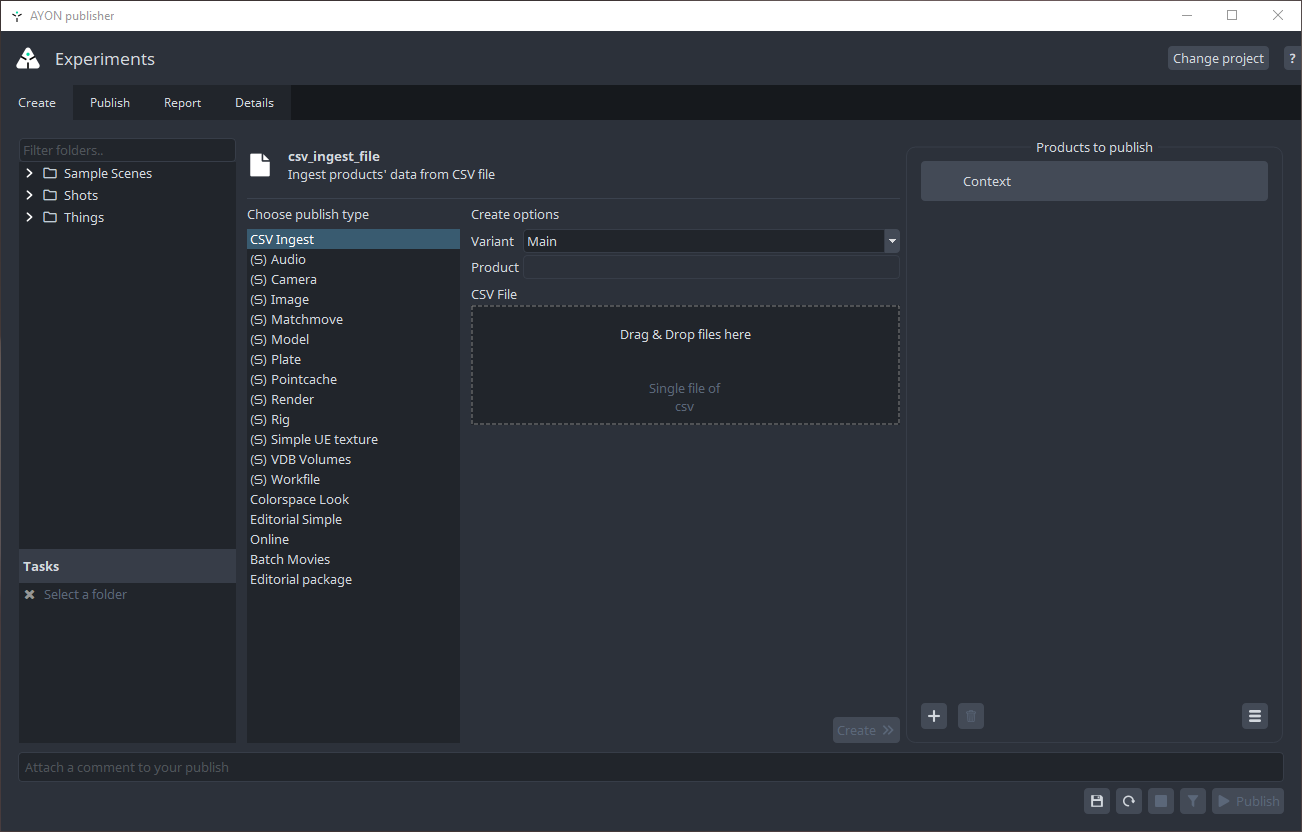Click the Change project button
This screenshot has width=1302, height=832.
click(1218, 59)
